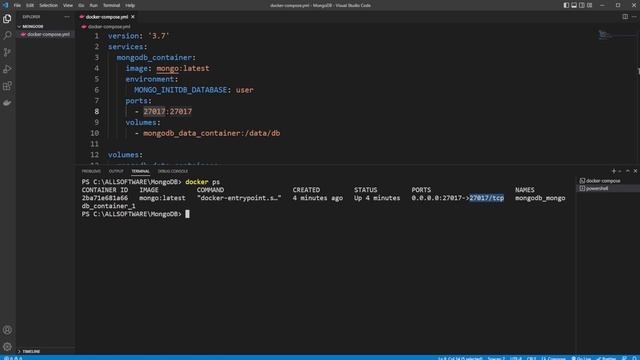Open the Terminal menu
Viewport: 640px width, 360px height.
coord(111,5)
